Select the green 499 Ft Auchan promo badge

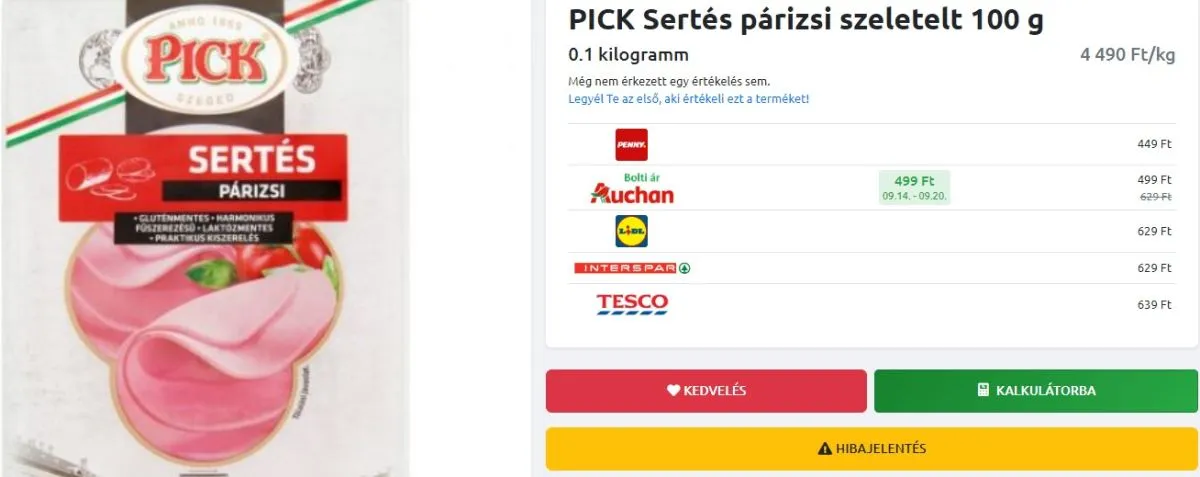[914, 187]
